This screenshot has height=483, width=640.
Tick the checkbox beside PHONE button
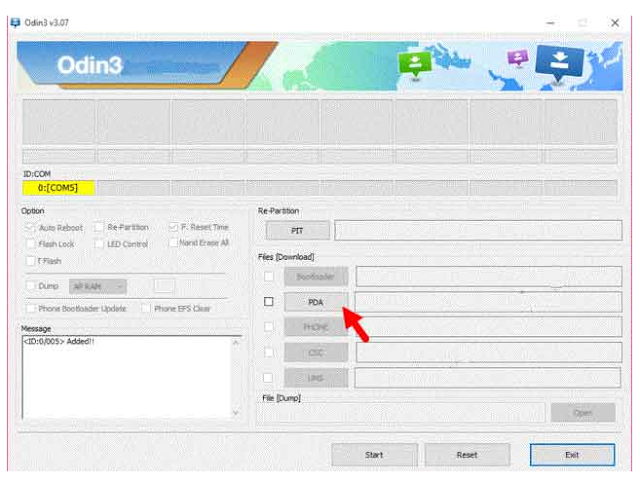tap(269, 327)
